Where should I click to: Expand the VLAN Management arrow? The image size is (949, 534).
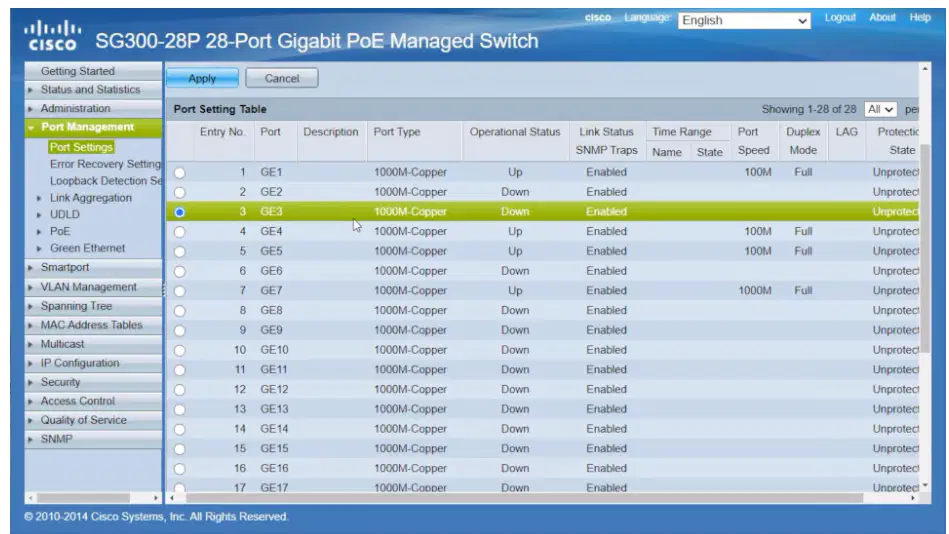(x=31, y=287)
